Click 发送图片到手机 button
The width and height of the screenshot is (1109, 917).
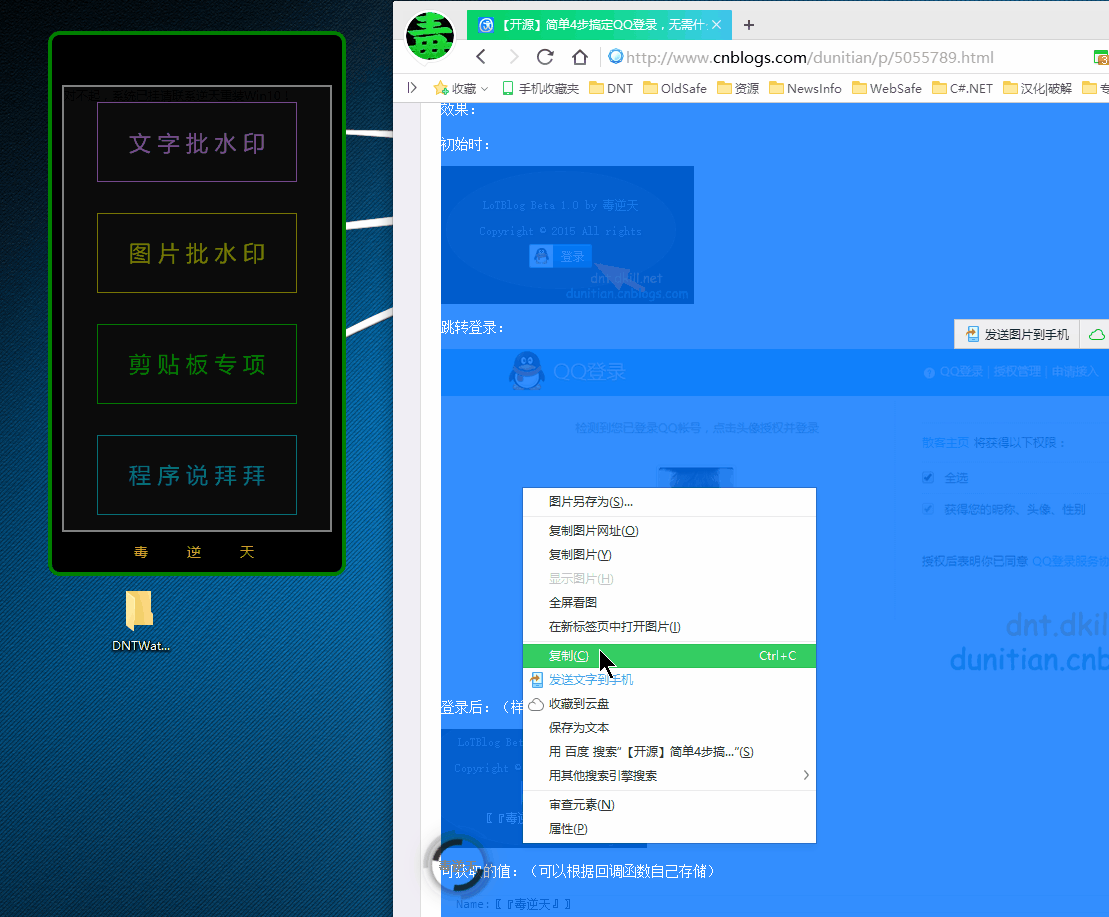click(x=1017, y=334)
